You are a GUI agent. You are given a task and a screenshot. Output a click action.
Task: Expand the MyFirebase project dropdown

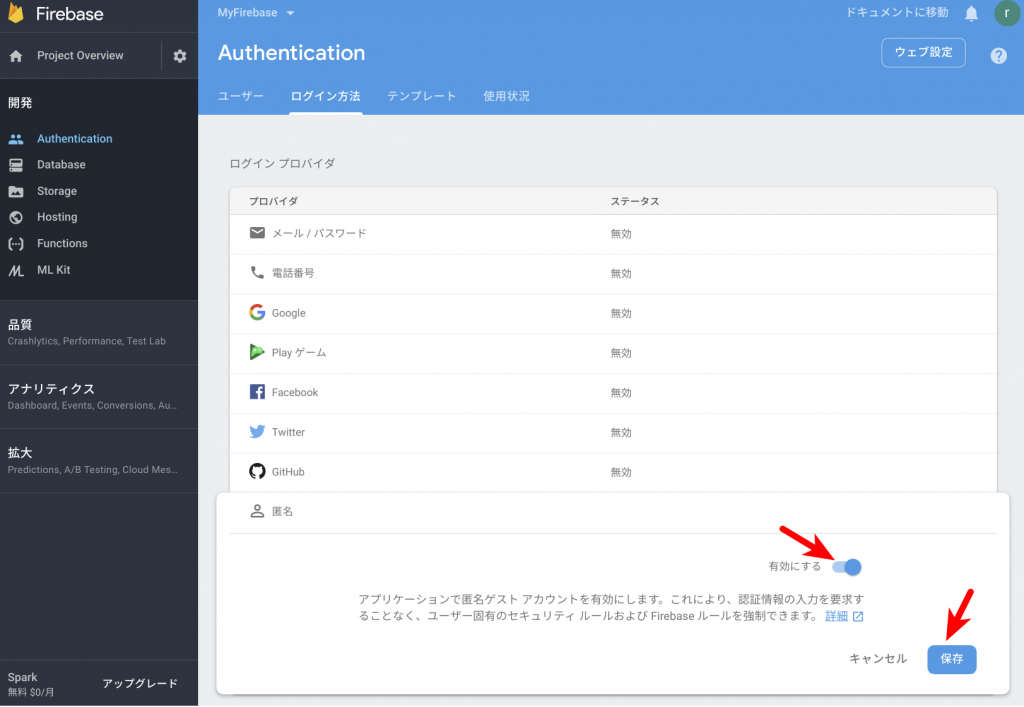click(x=254, y=14)
